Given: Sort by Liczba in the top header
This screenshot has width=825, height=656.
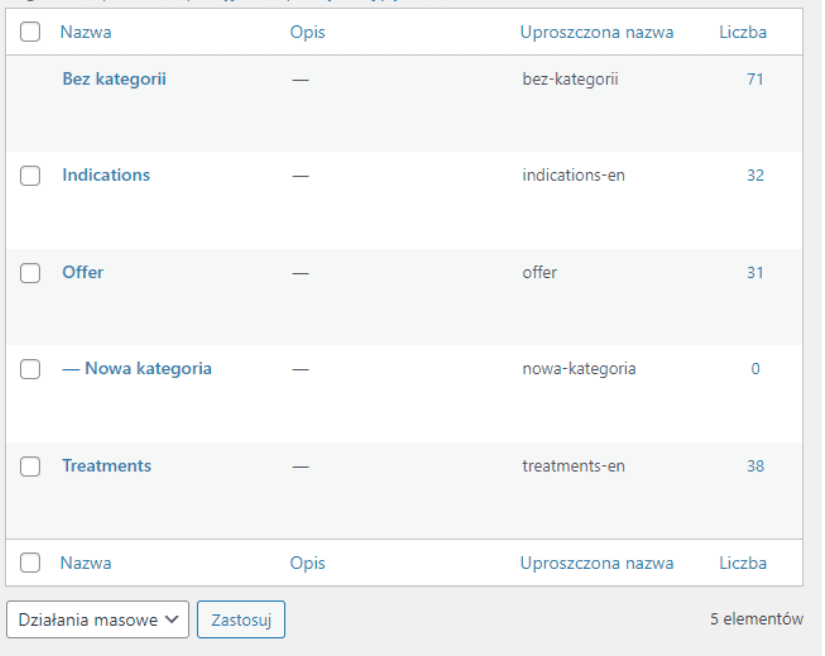Looking at the screenshot, I should [x=743, y=32].
